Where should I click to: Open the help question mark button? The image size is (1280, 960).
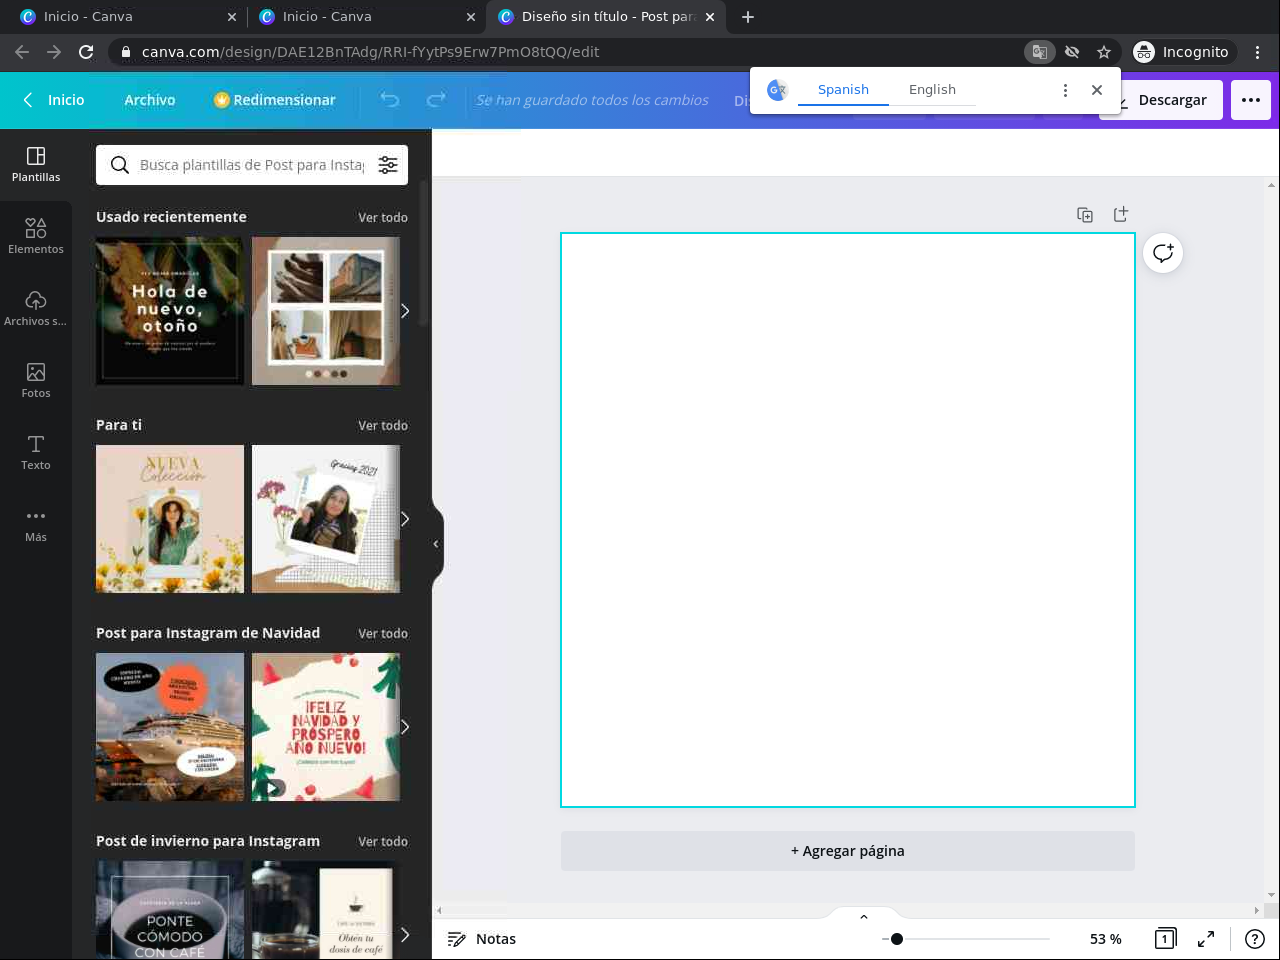[x=1255, y=938]
